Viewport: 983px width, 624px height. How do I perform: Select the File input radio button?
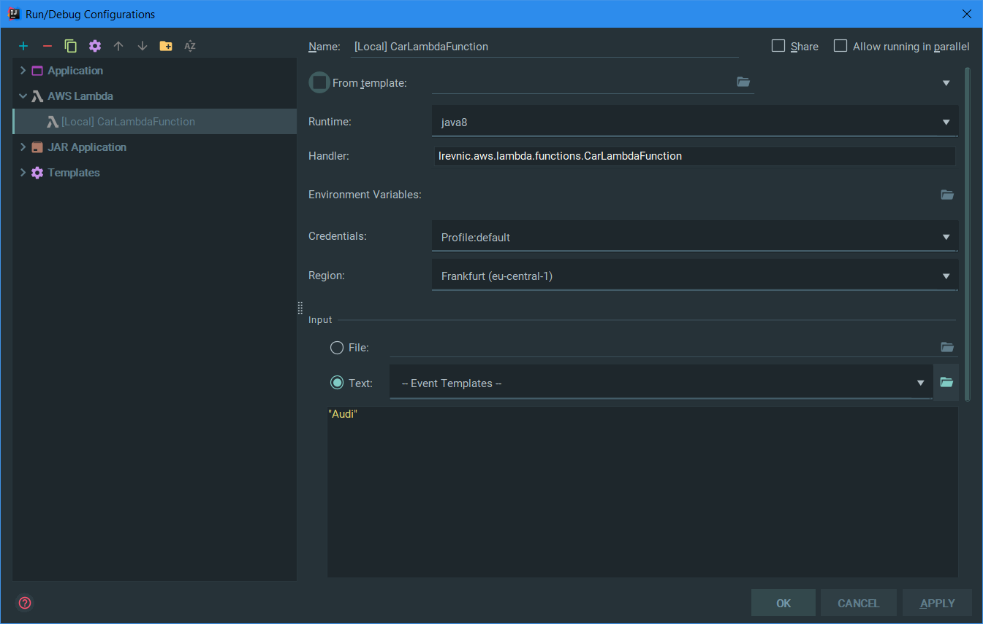(337, 348)
